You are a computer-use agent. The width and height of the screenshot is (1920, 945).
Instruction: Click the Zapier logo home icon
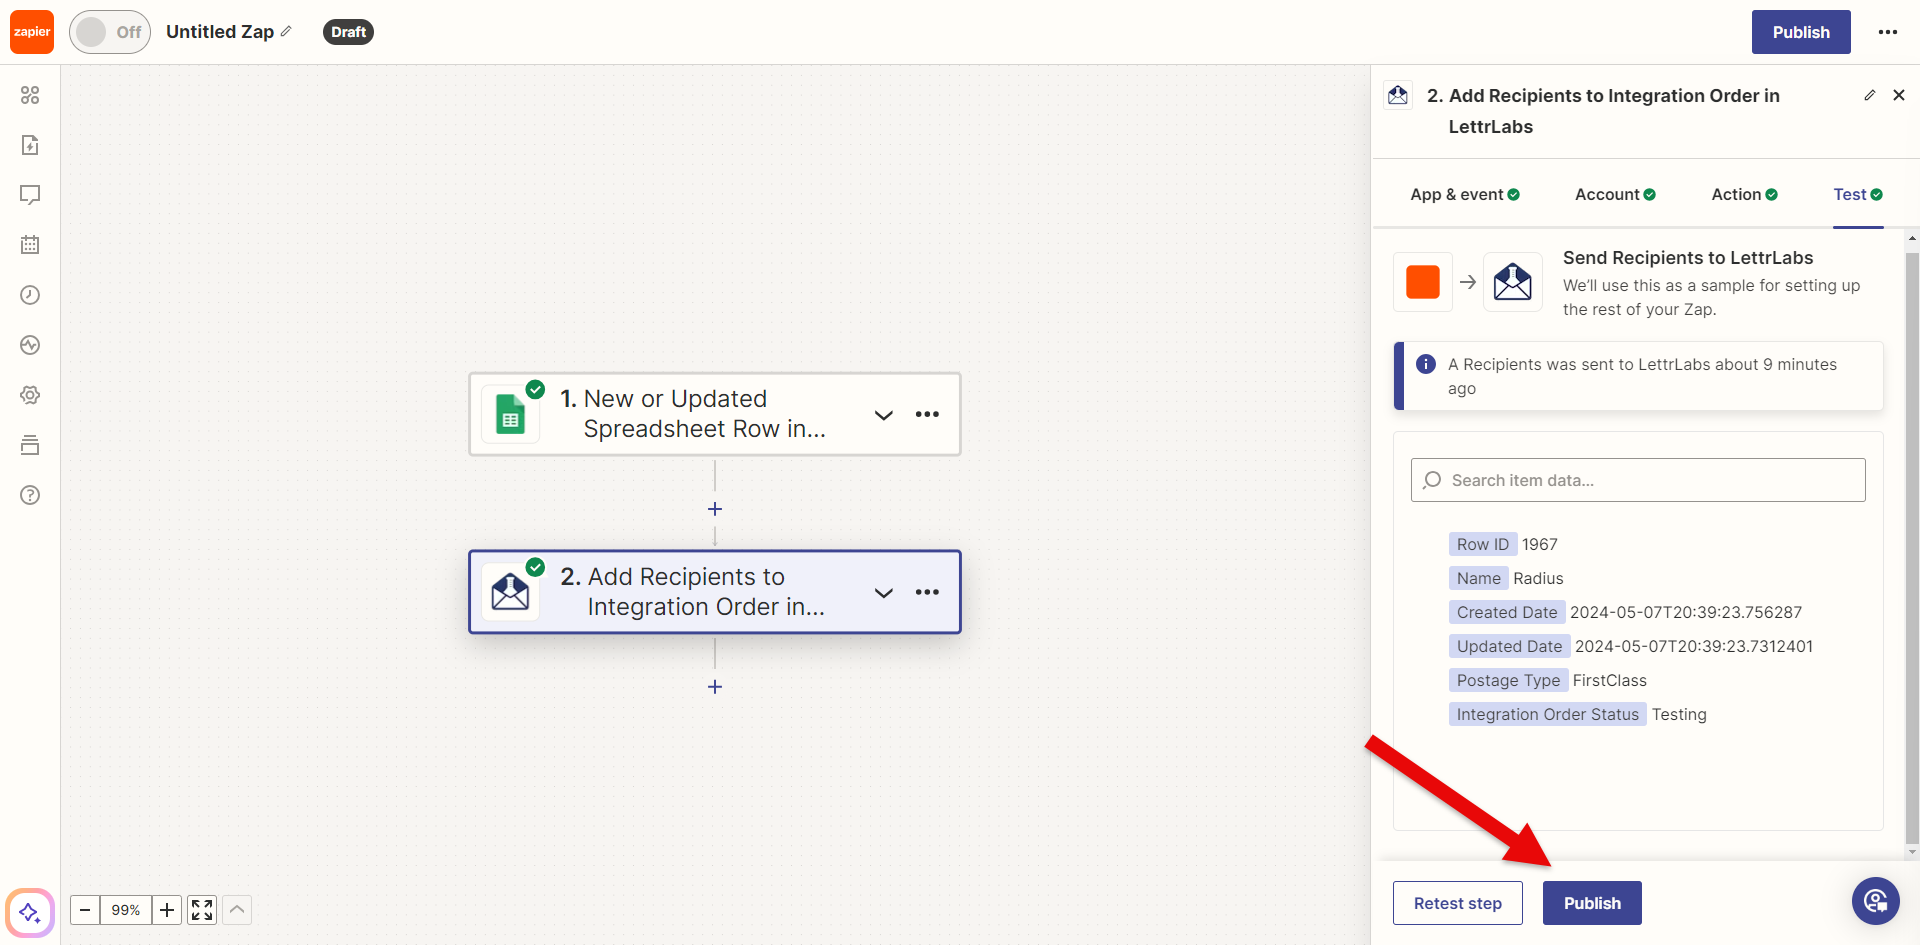click(x=32, y=32)
